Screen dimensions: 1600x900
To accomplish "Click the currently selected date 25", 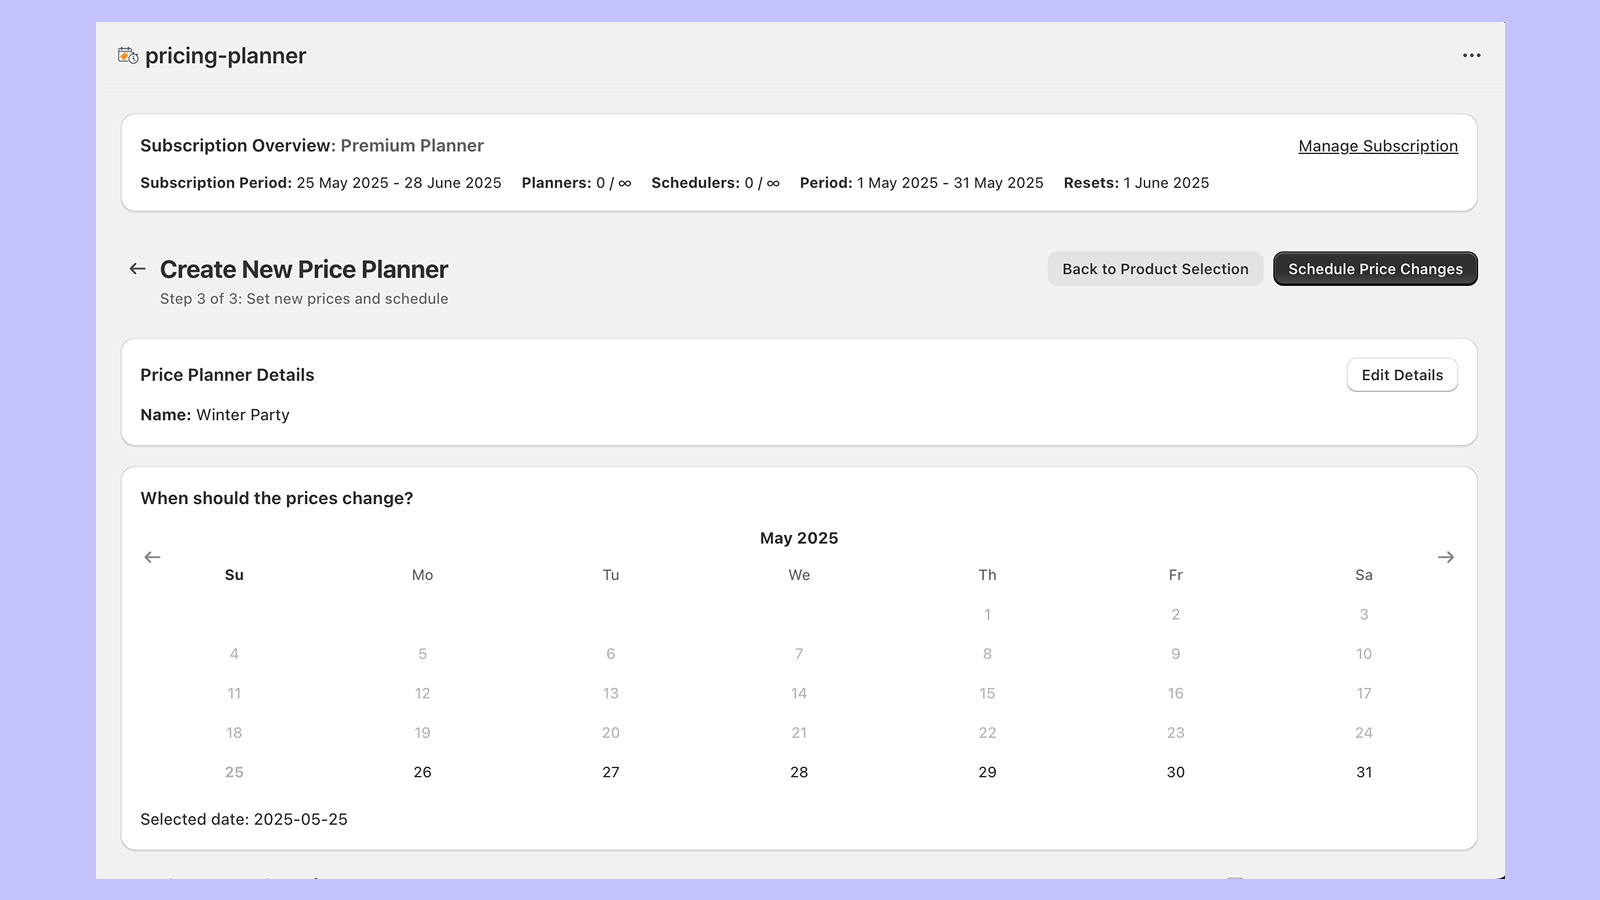I will (x=234, y=771).
